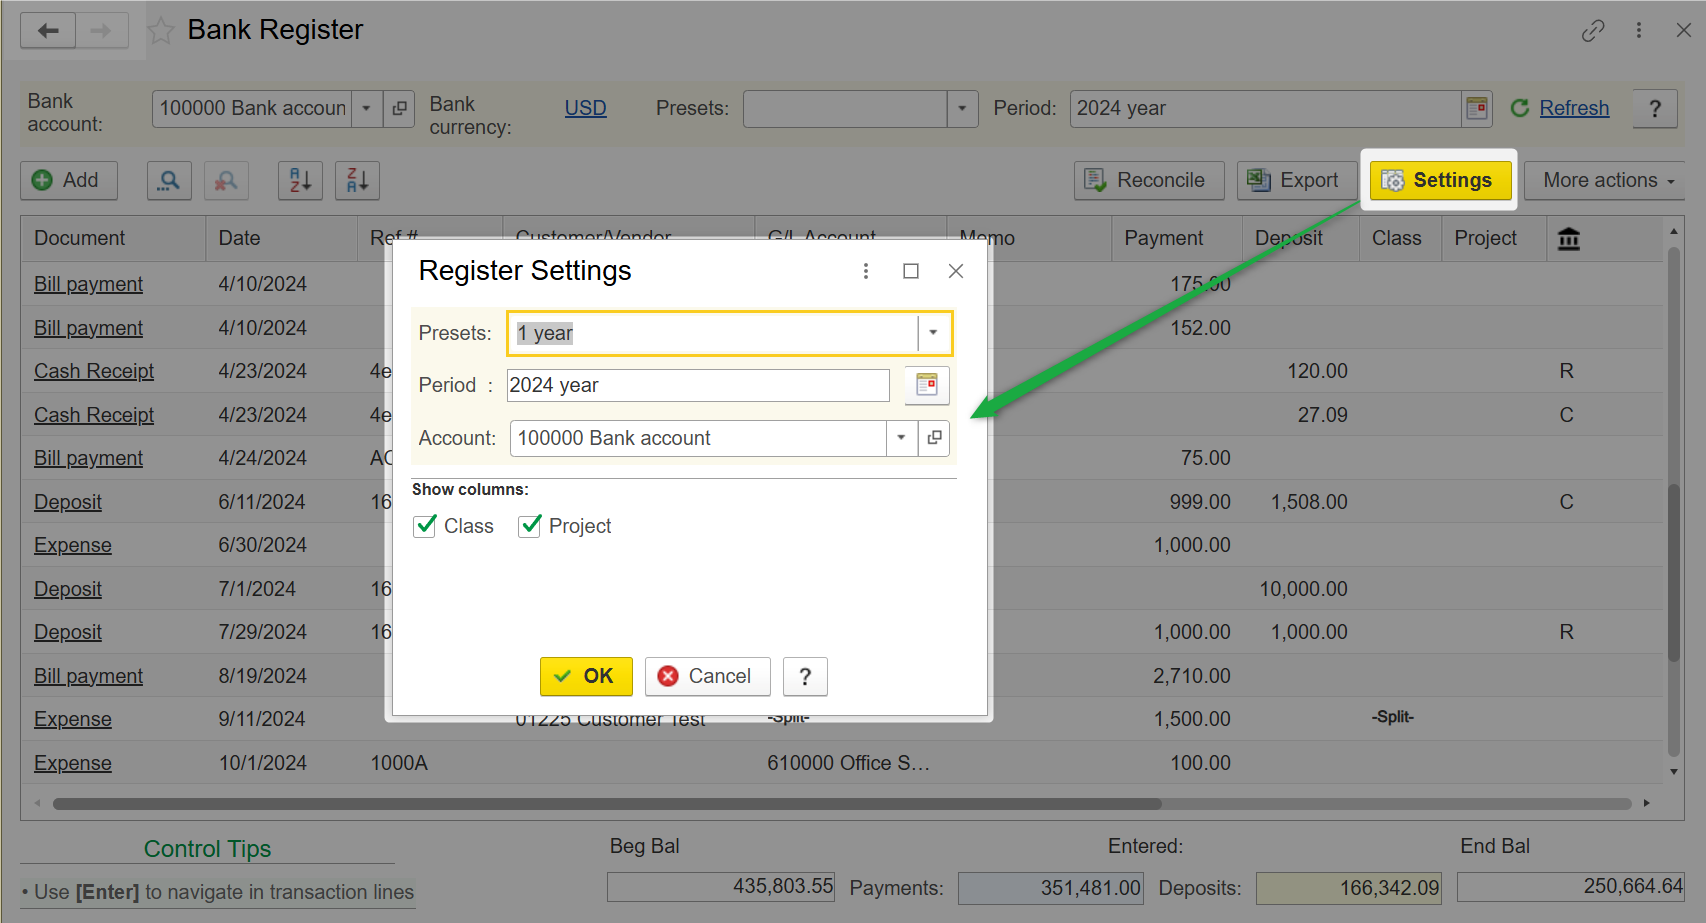
Task: Open Register Settings dialog three-dot menu
Action: [x=866, y=271]
